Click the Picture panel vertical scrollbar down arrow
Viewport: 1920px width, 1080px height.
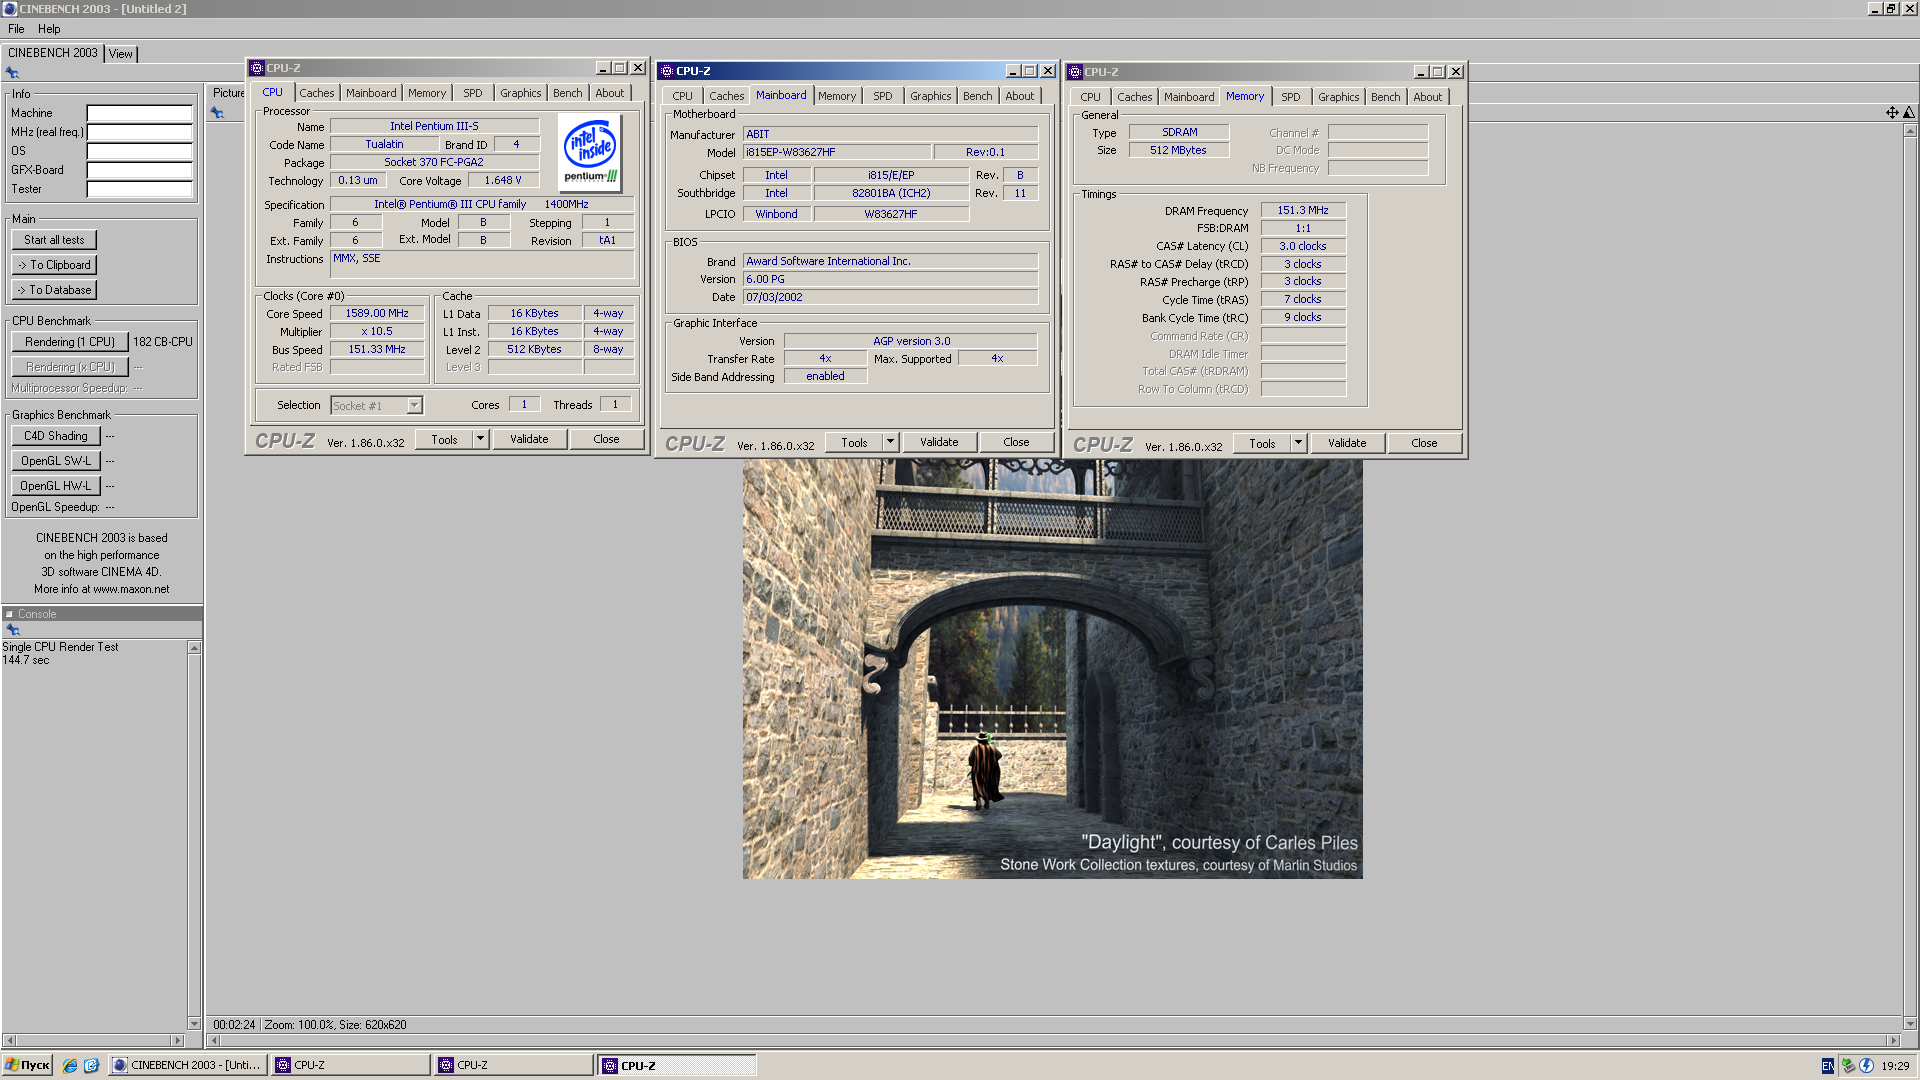coord(1910,1024)
